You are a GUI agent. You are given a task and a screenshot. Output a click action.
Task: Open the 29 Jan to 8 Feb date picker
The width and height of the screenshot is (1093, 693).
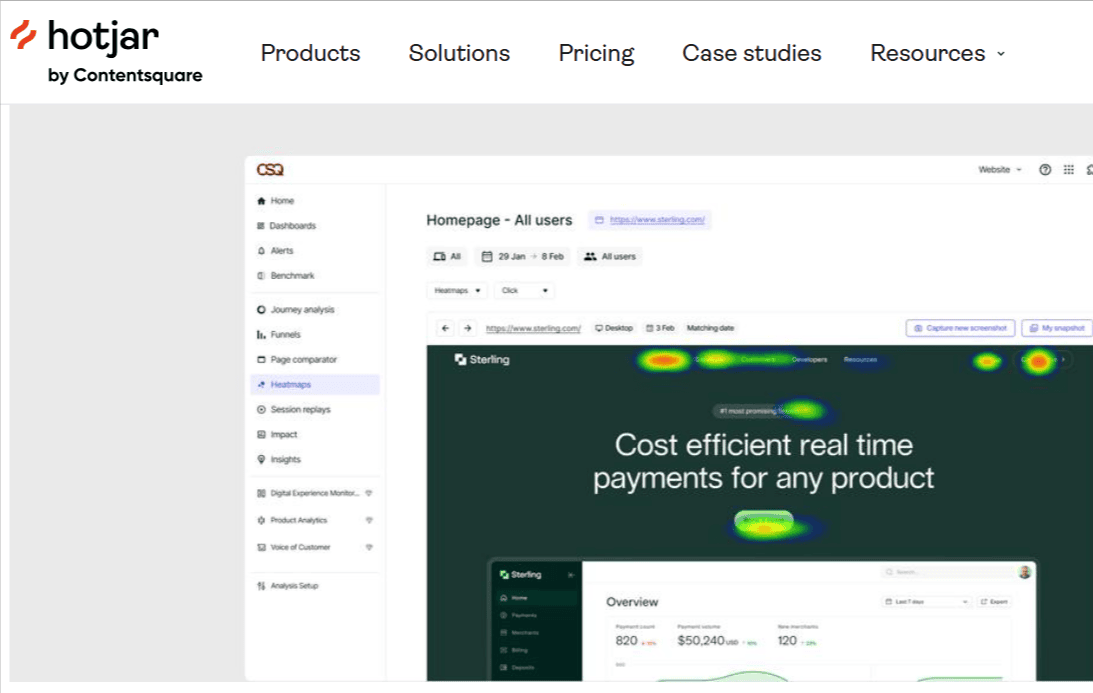(523, 257)
